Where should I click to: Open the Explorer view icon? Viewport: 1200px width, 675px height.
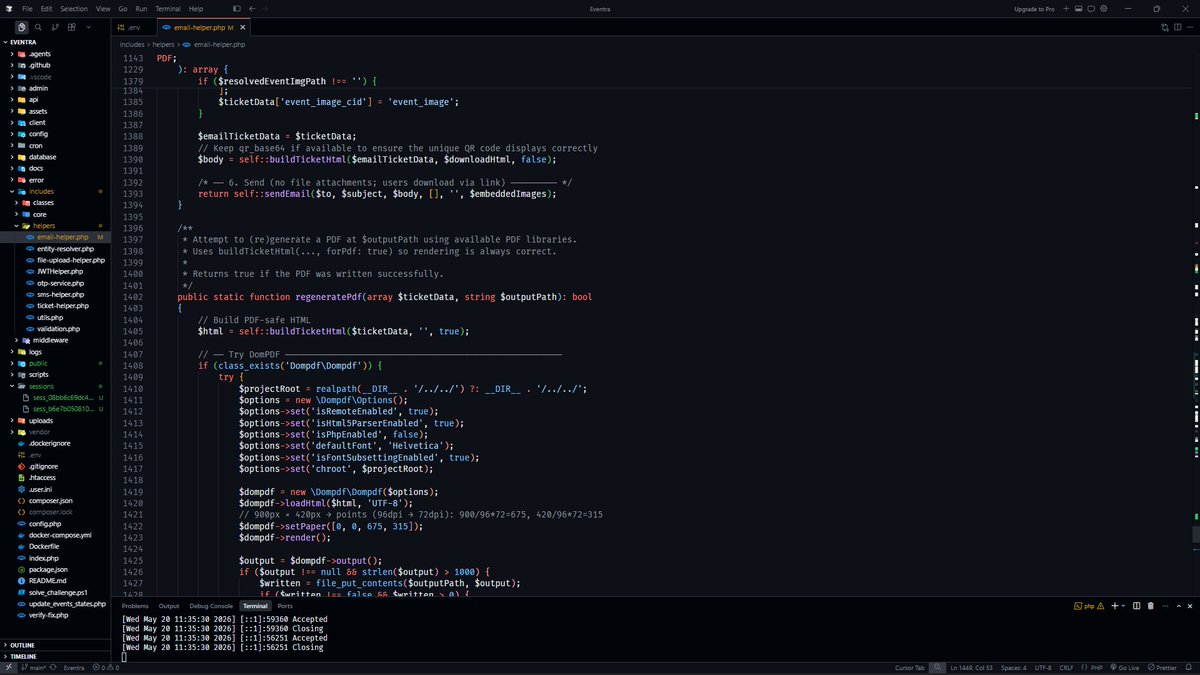pos(22,27)
